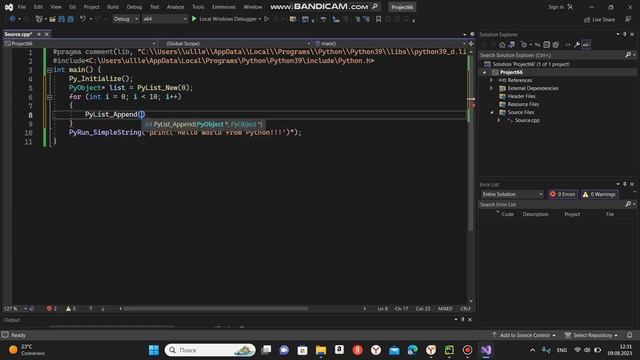Open the main() member dropdown
Viewport: 640px width, 360px height.
(x=390, y=43)
